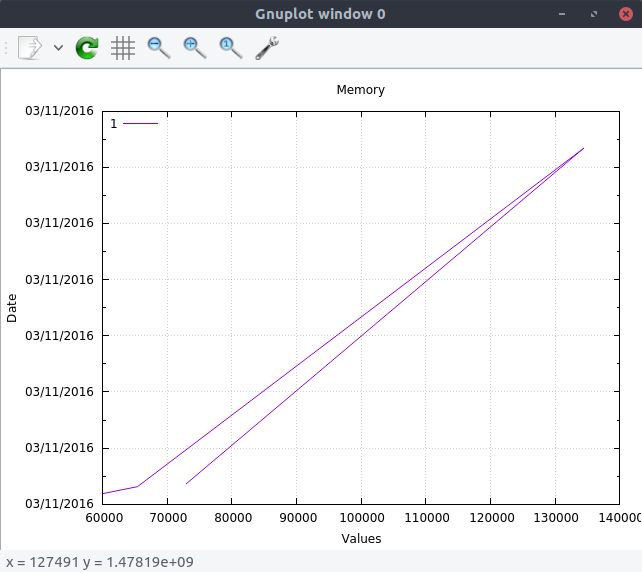Click the x-axis tick label 90000
The height and width of the screenshot is (572, 642).
(298, 518)
